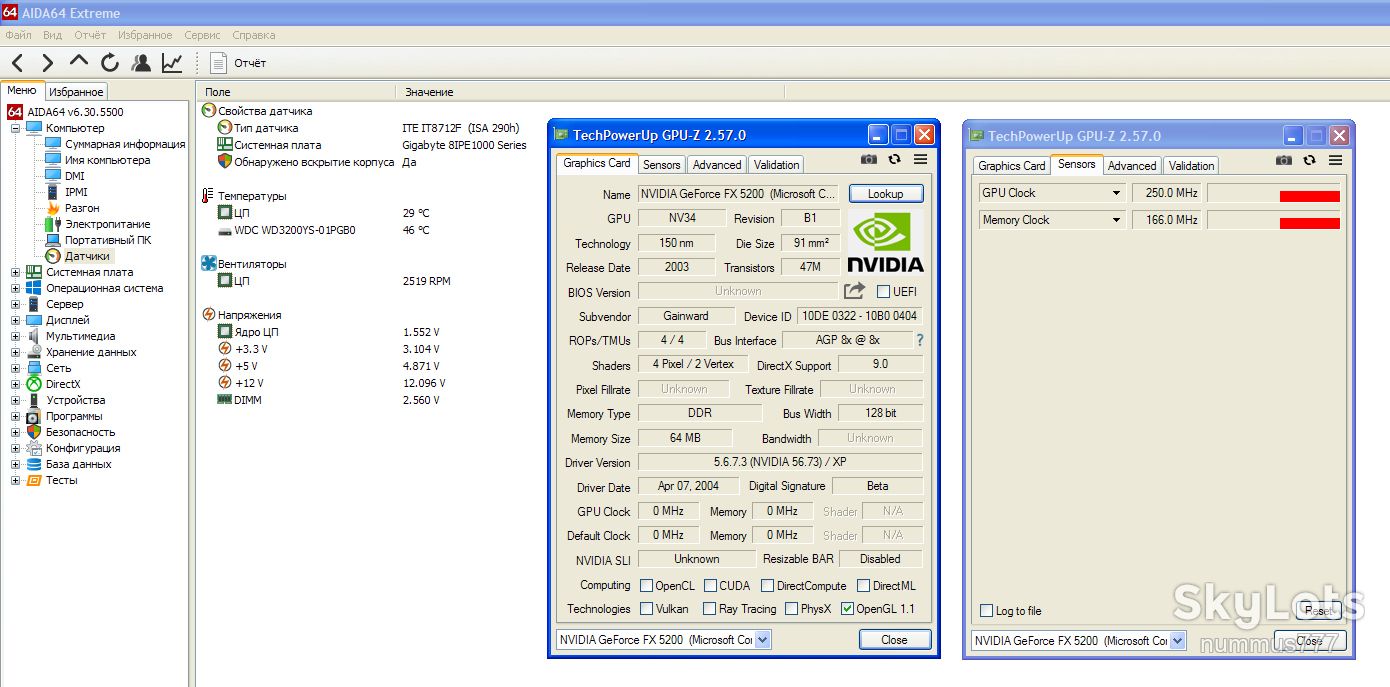Expand the Системная плата tree node
The height and width of the screenshot is (687, 1390).
click(15, 272)
